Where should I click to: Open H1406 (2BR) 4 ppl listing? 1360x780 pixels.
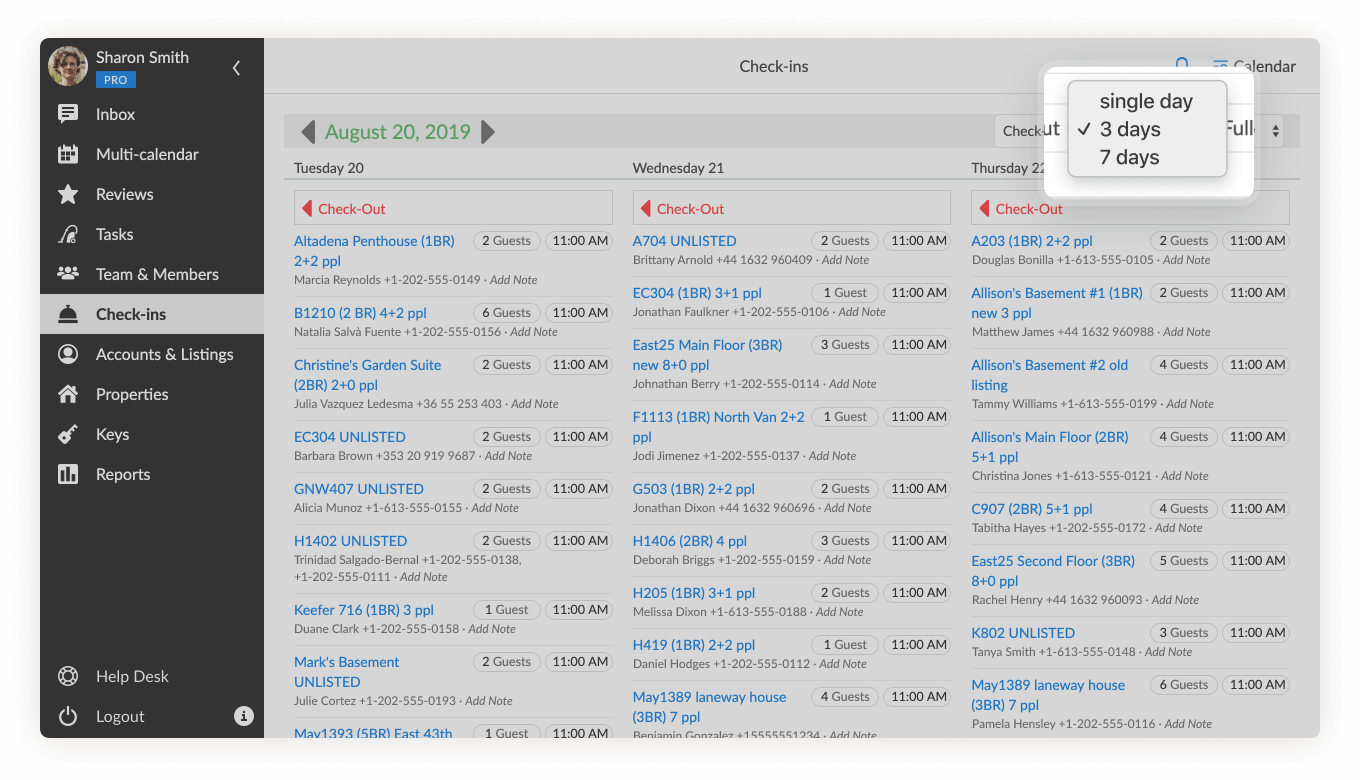(x=690, y=541)
